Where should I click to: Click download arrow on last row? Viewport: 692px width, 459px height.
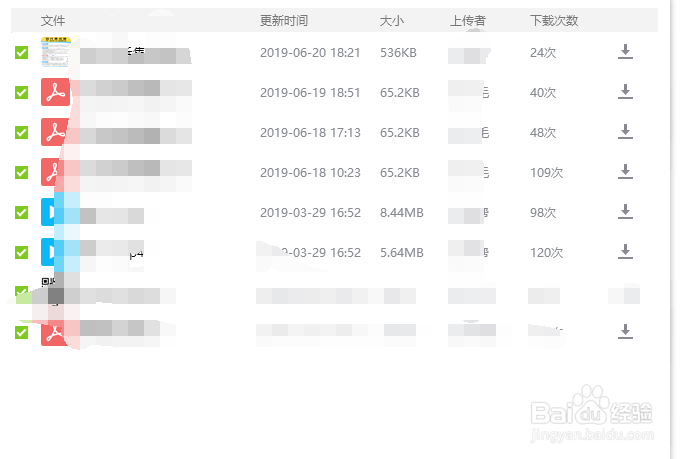pyautogui.click(x=625, y=332)
